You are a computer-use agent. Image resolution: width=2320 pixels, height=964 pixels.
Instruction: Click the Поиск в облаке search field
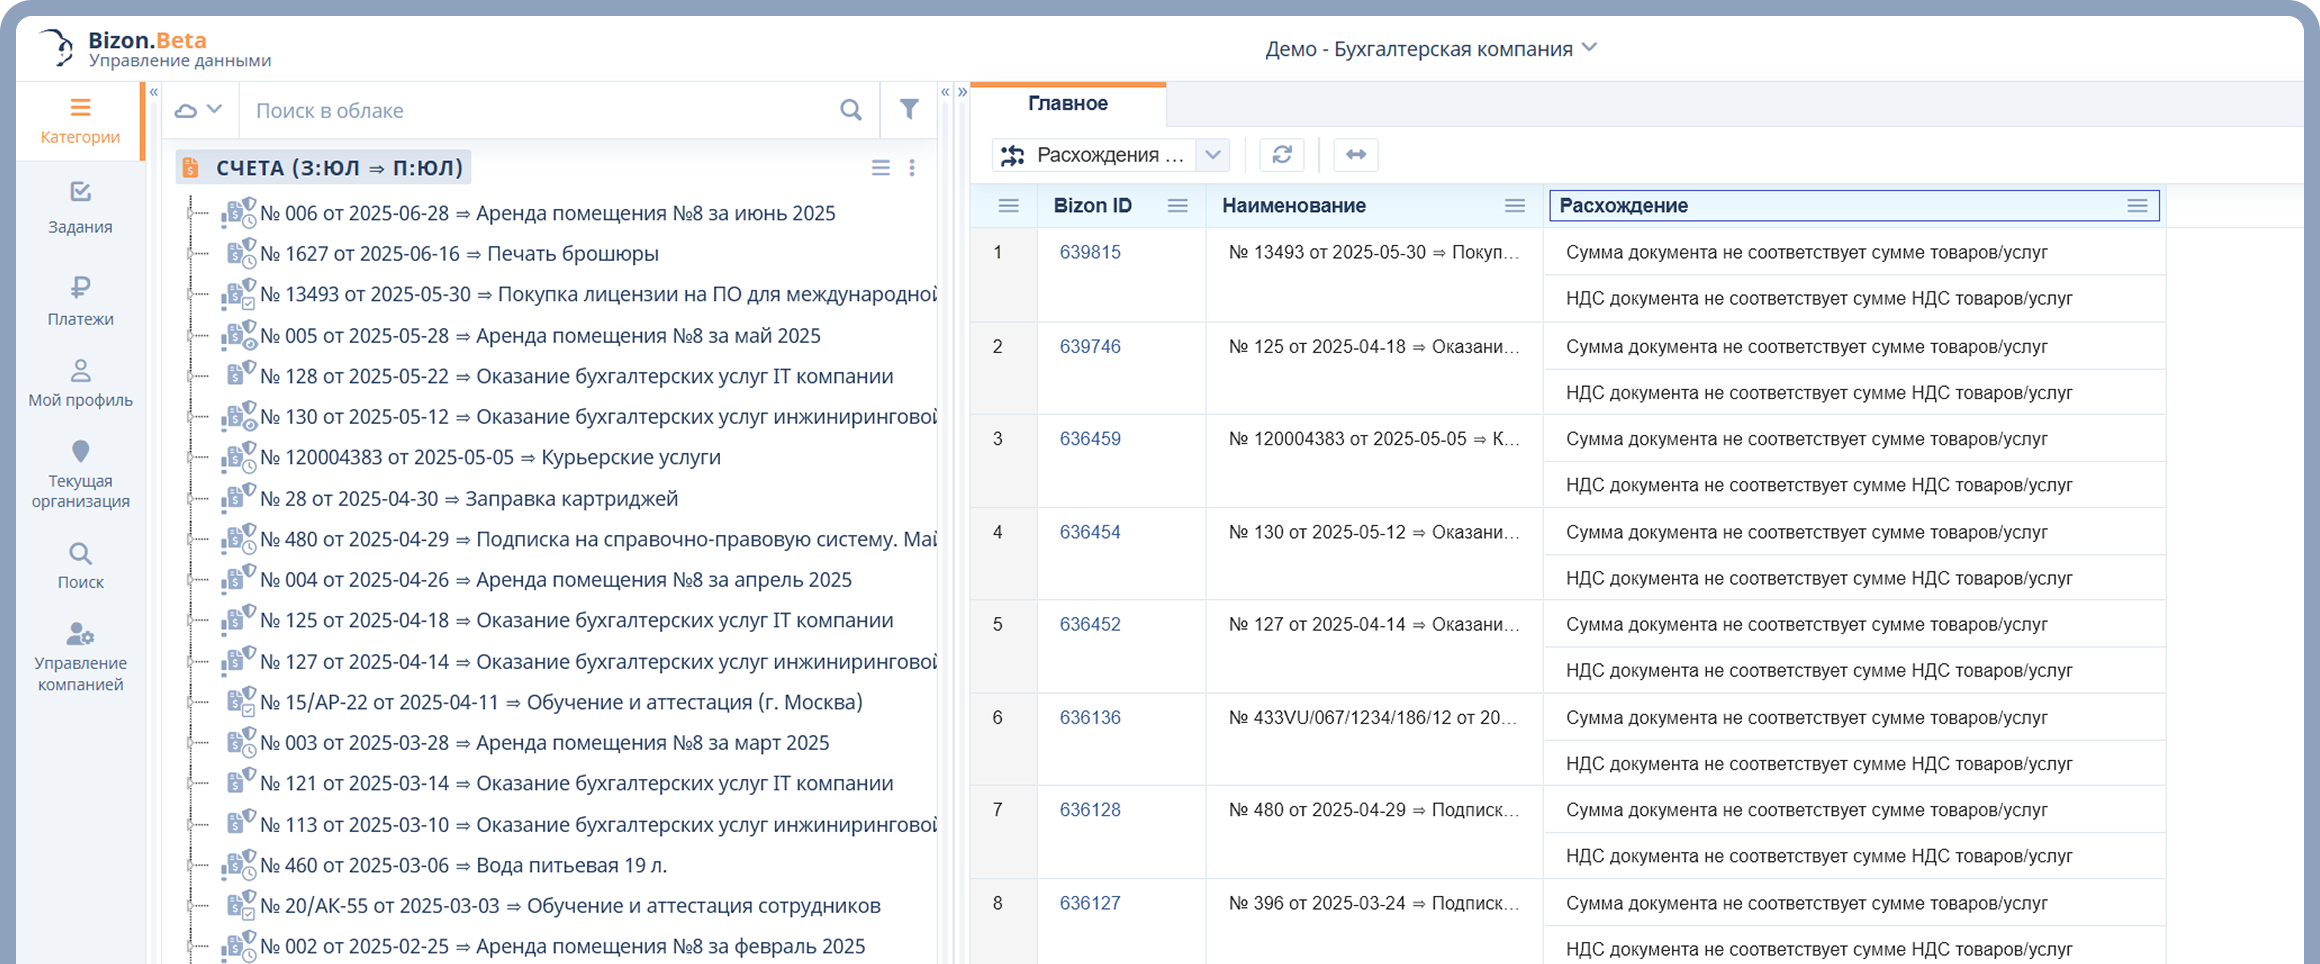[540, 111]
